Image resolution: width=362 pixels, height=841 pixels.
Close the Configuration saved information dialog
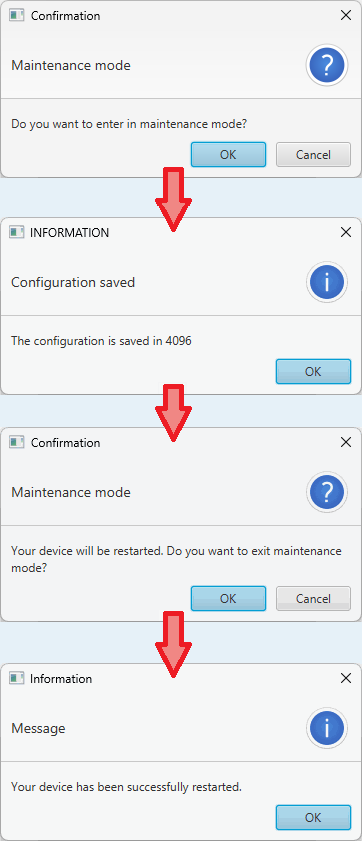pyautogui.click(x=346, y=232)
